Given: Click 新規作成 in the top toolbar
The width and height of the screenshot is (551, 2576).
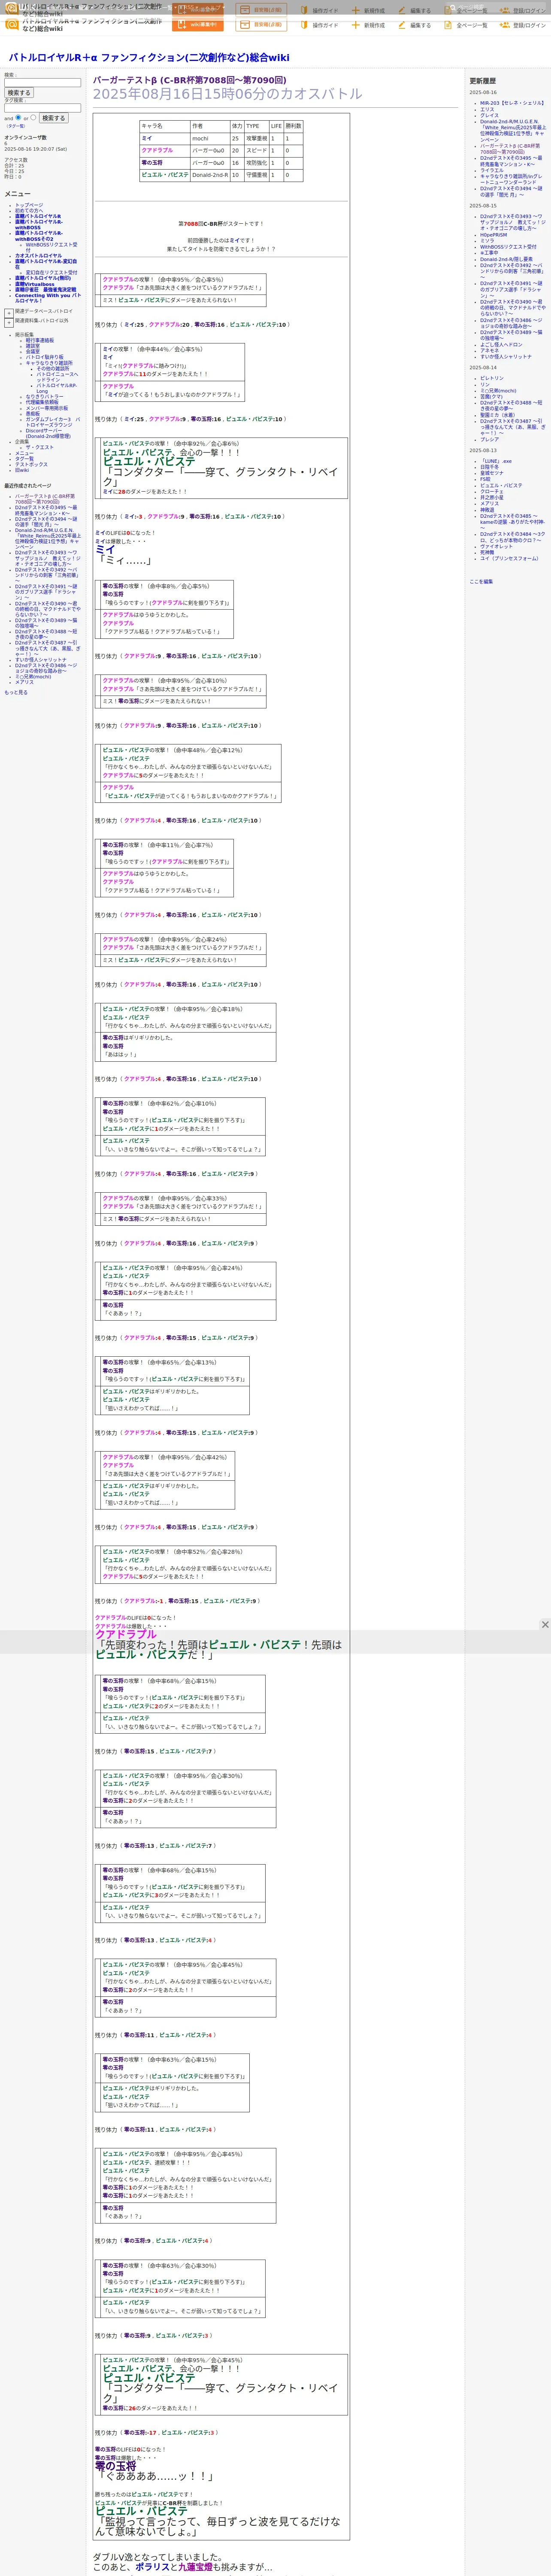Looking at the screenshot, I should coord(368,25).
